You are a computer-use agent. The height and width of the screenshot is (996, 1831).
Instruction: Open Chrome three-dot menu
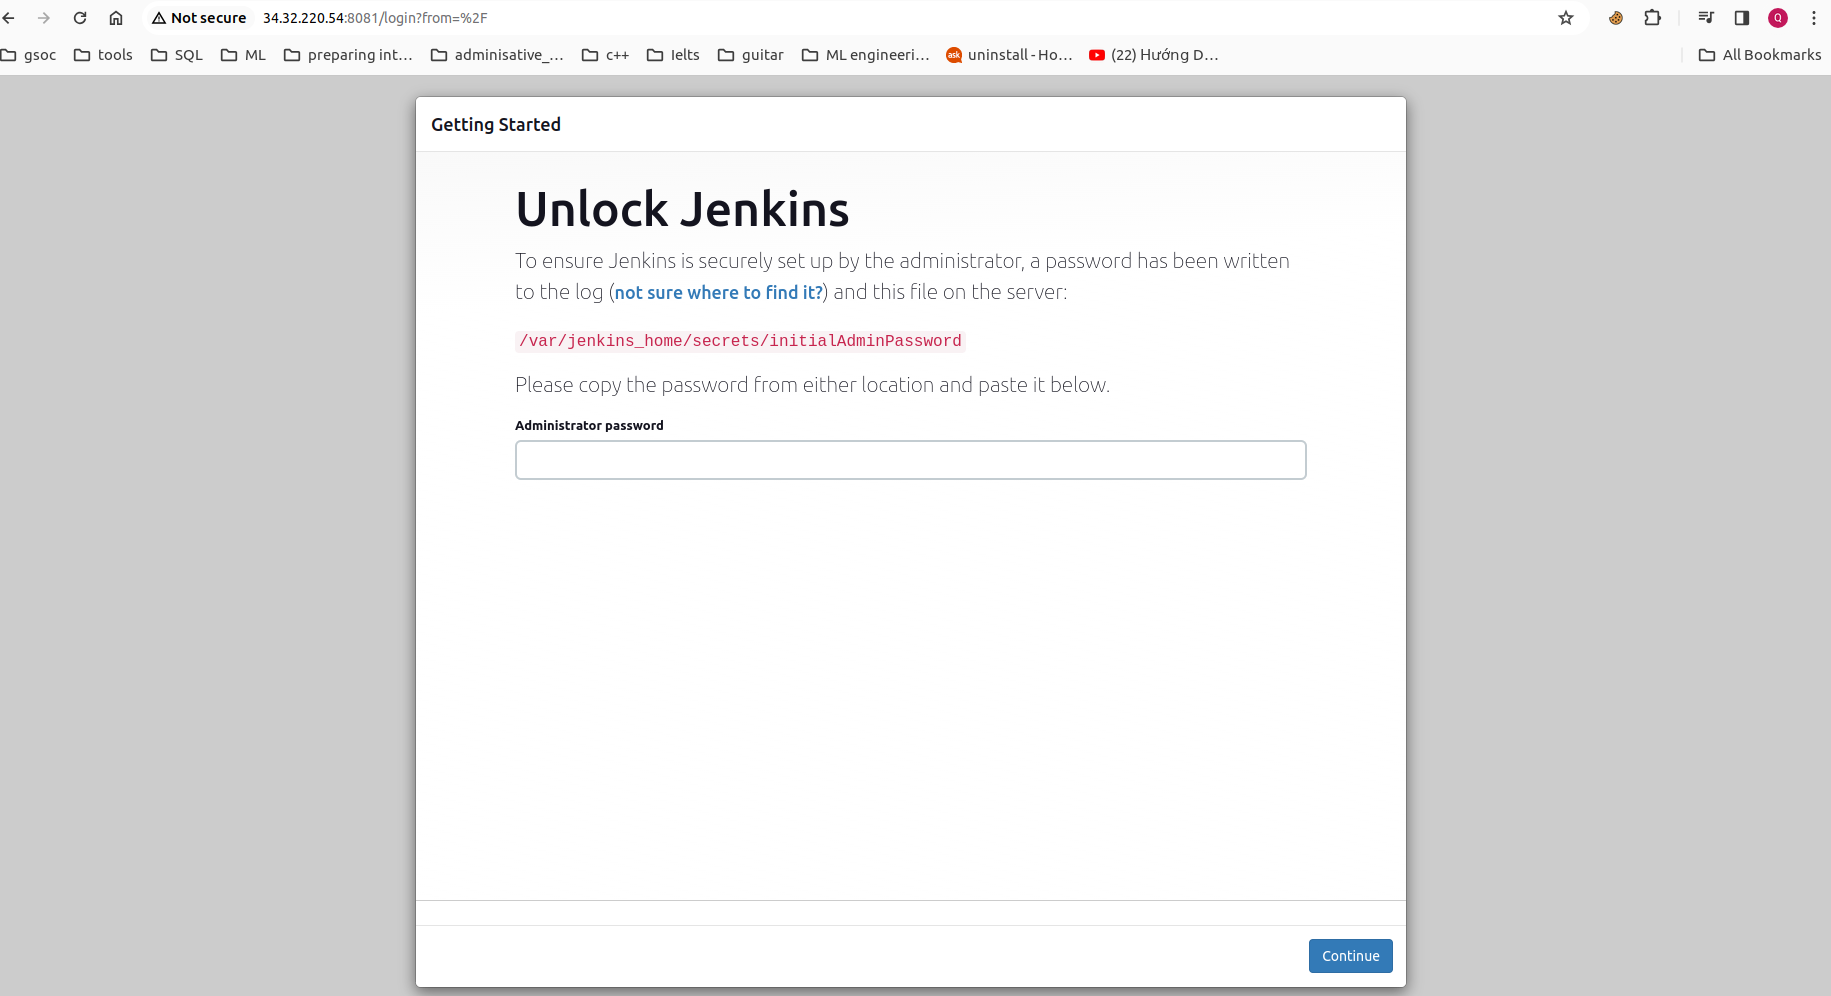(x=1814, y=18)
